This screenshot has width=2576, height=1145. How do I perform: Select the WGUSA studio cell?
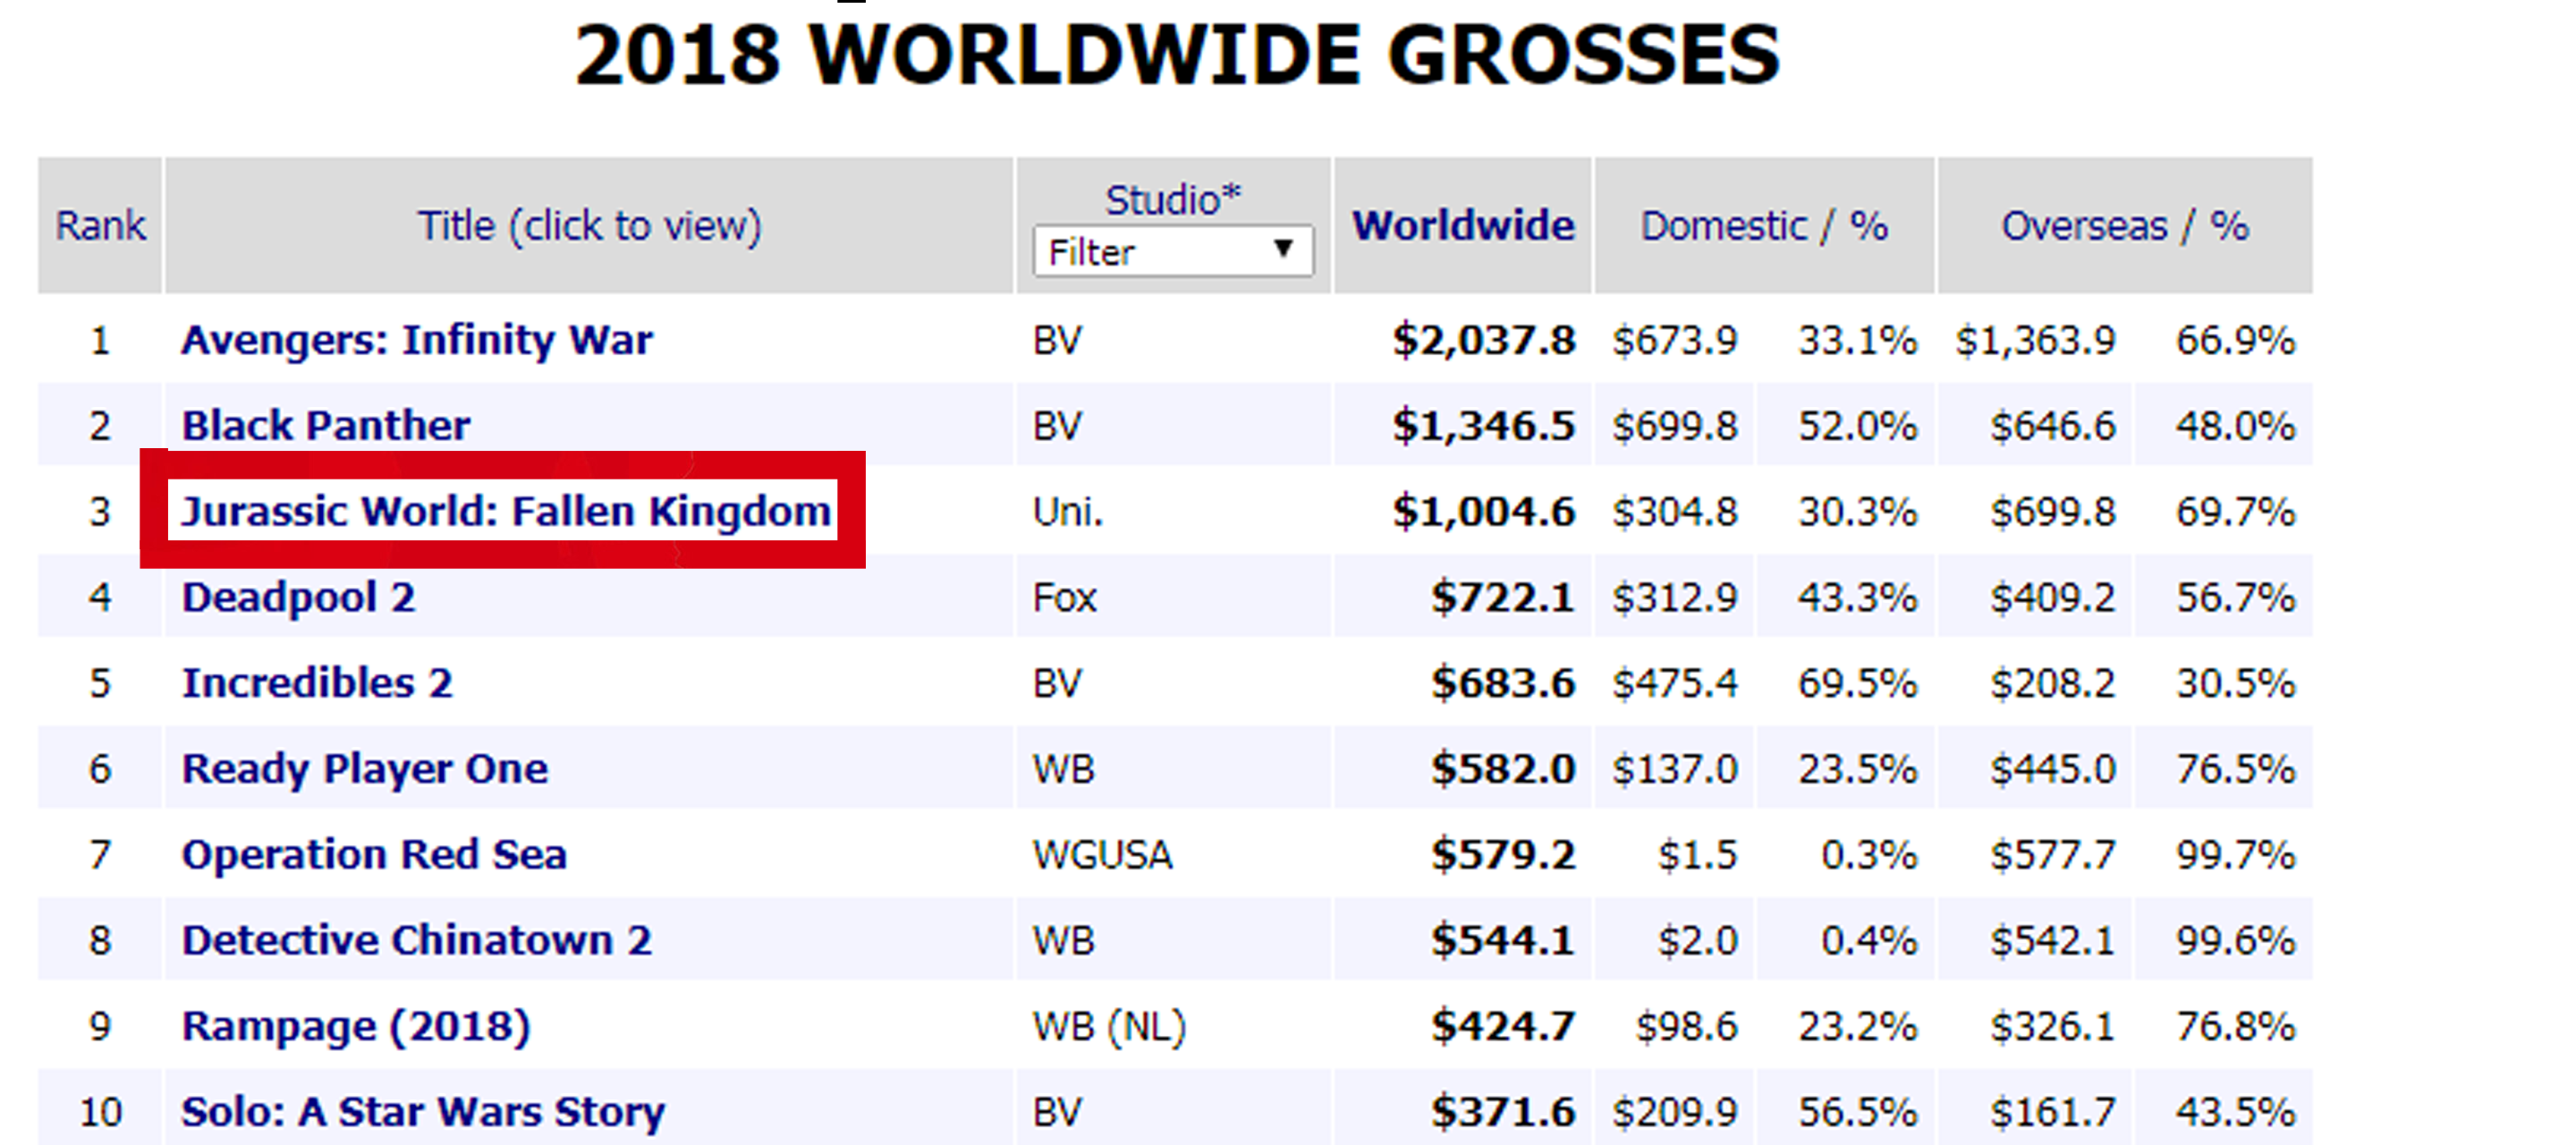pyautogui.click(x=1102, y=855)
